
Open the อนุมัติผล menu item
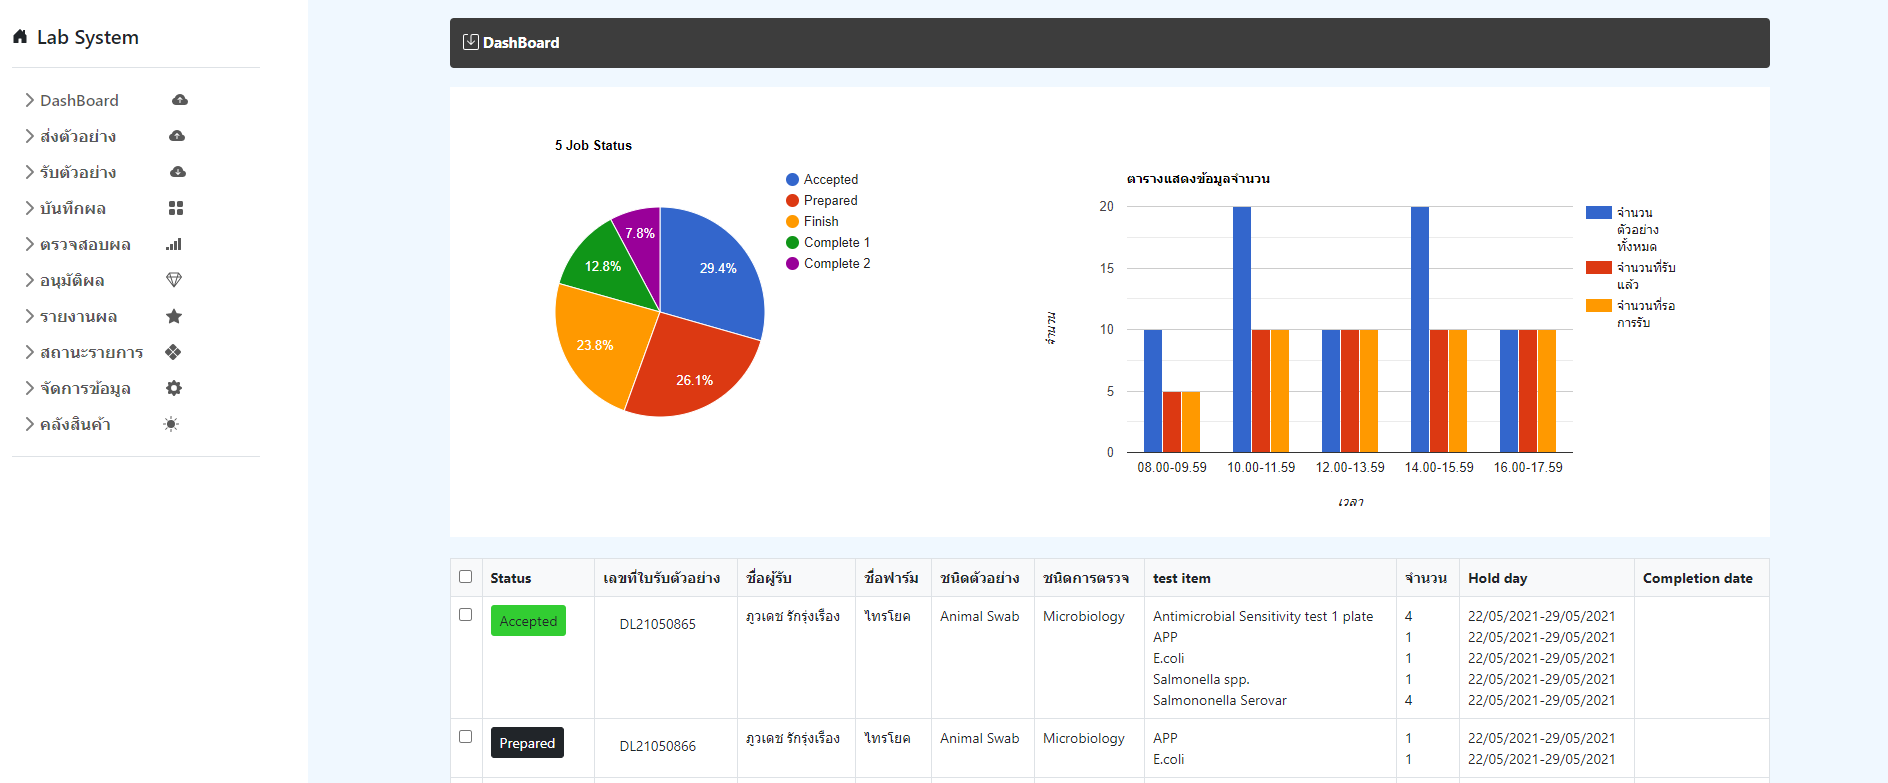(x=72, y=280)
